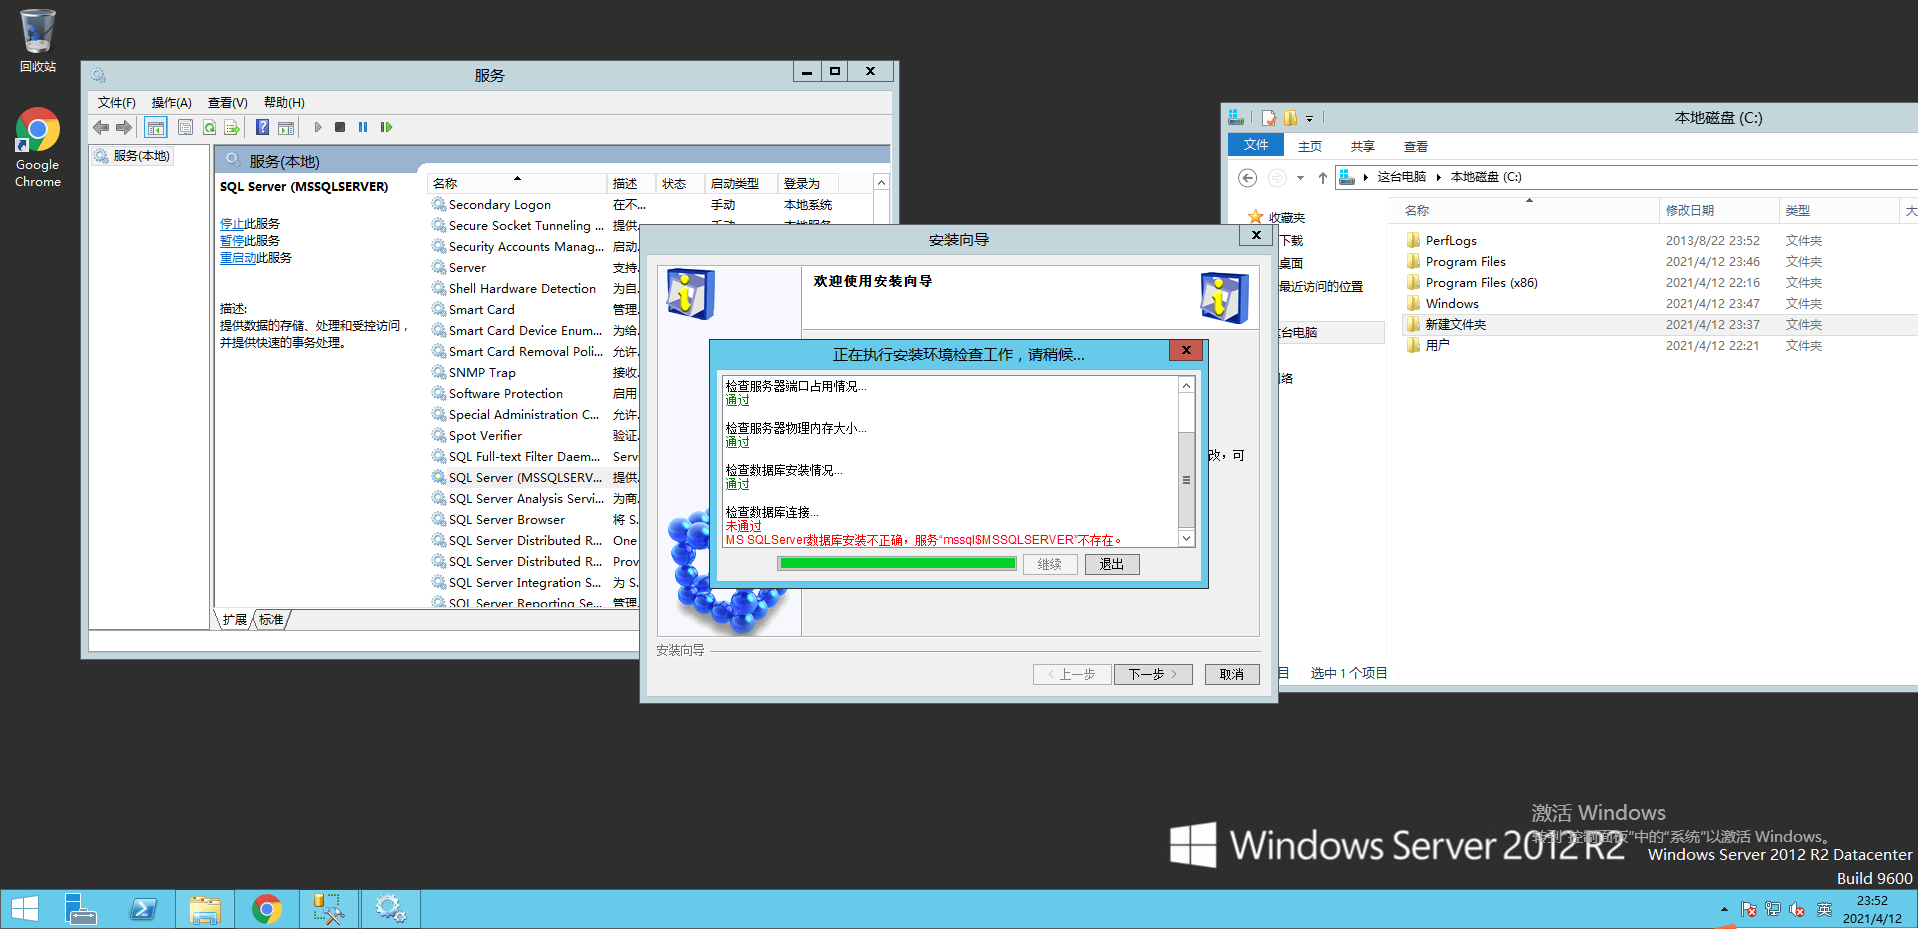Select the Program Files (x86) folder
This screenshot has width=1918, height=929.
[1481, 283]
